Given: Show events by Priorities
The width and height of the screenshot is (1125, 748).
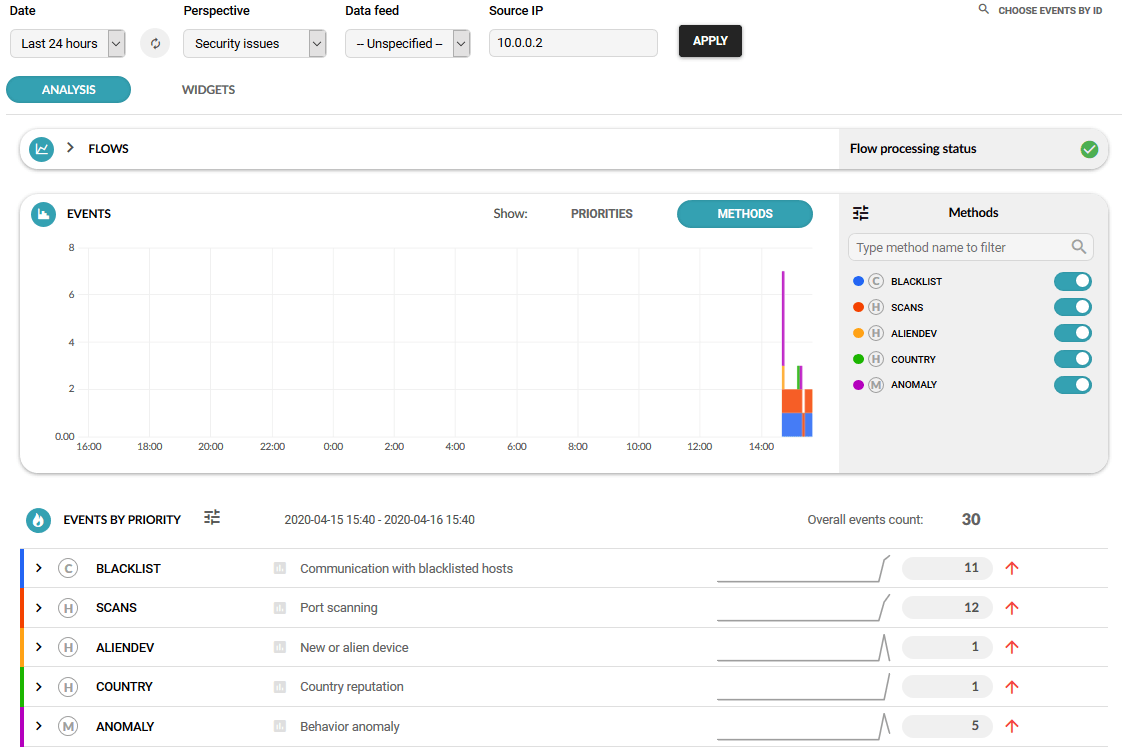Looking at the screenshot, I should (601, 214).
